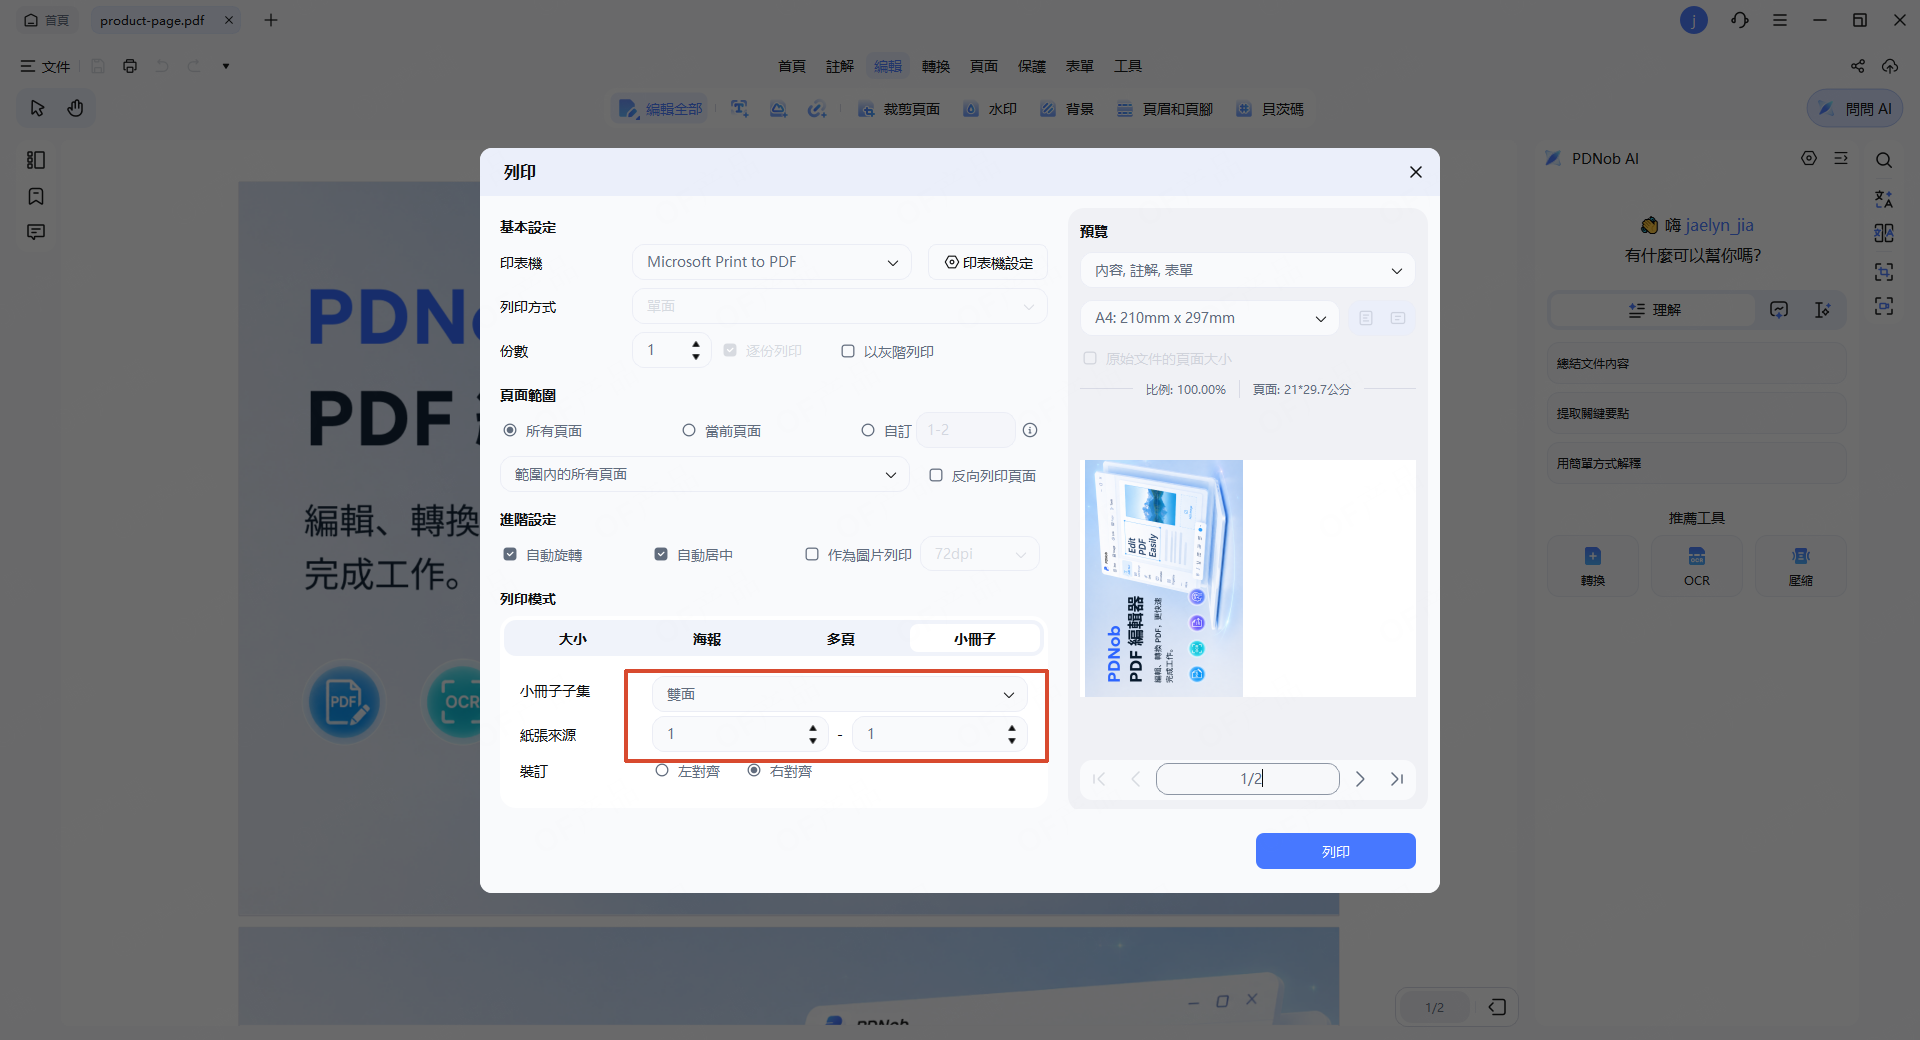Image resolution: width=1920 pixels, height=1040 pixels.
Task: Open the thumbnails panel icon
Action: [x=36, y=160]
